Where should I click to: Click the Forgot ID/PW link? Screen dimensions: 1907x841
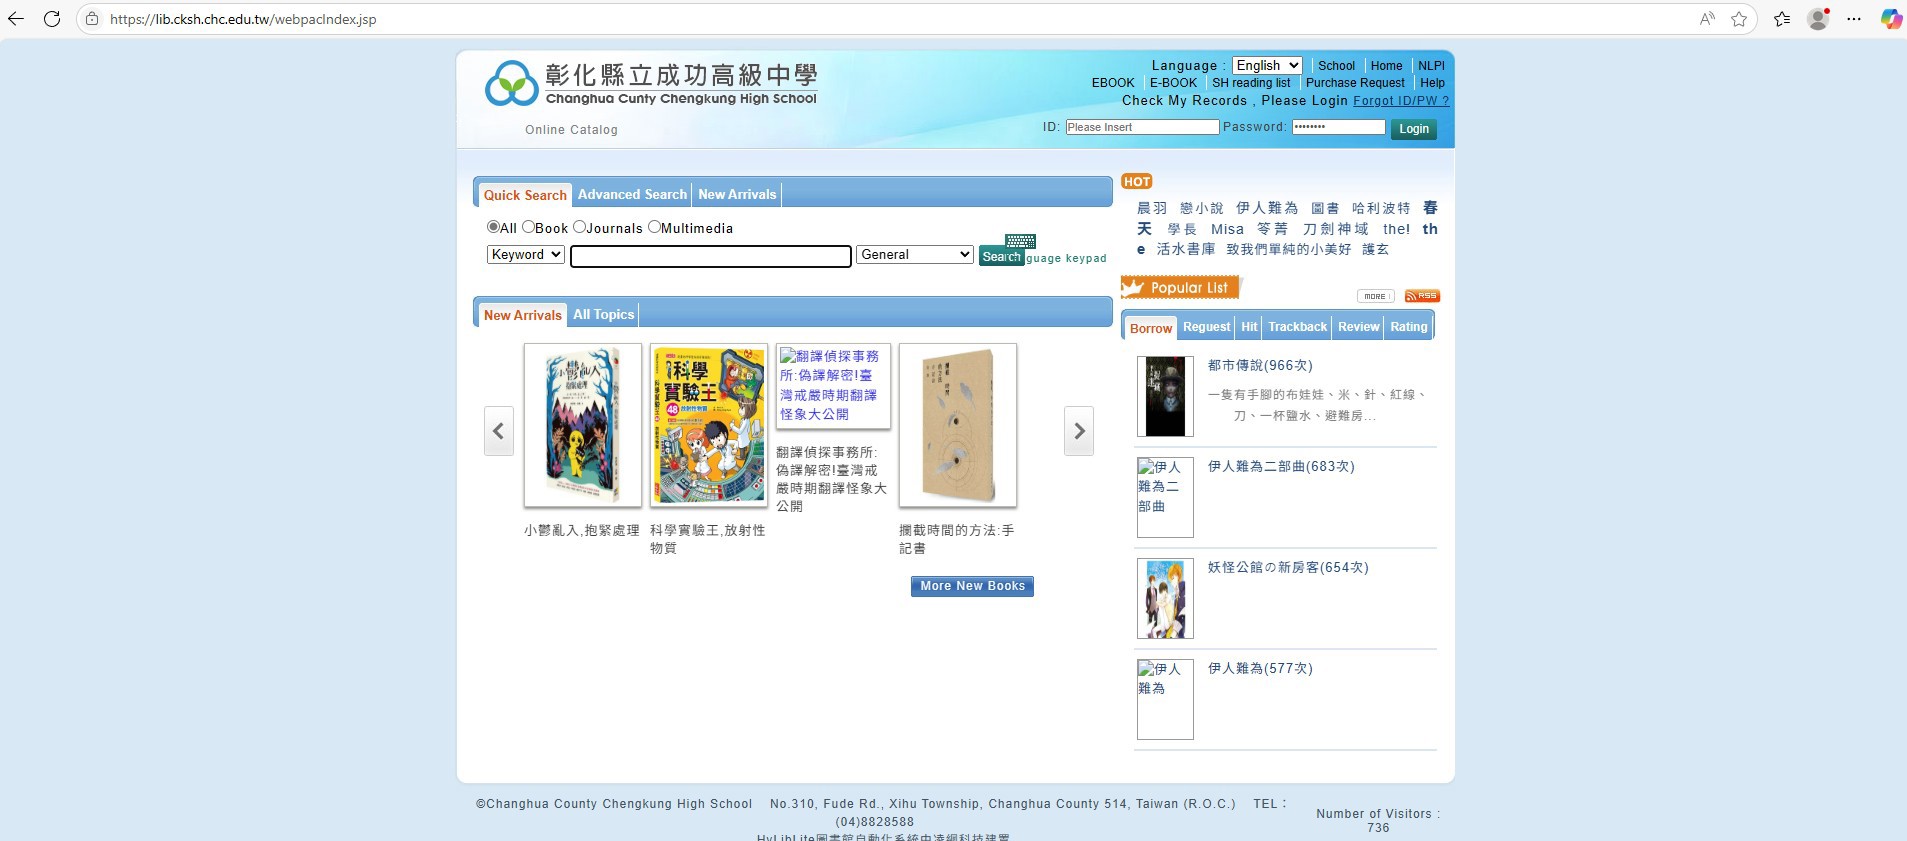tap(1400, 101)
